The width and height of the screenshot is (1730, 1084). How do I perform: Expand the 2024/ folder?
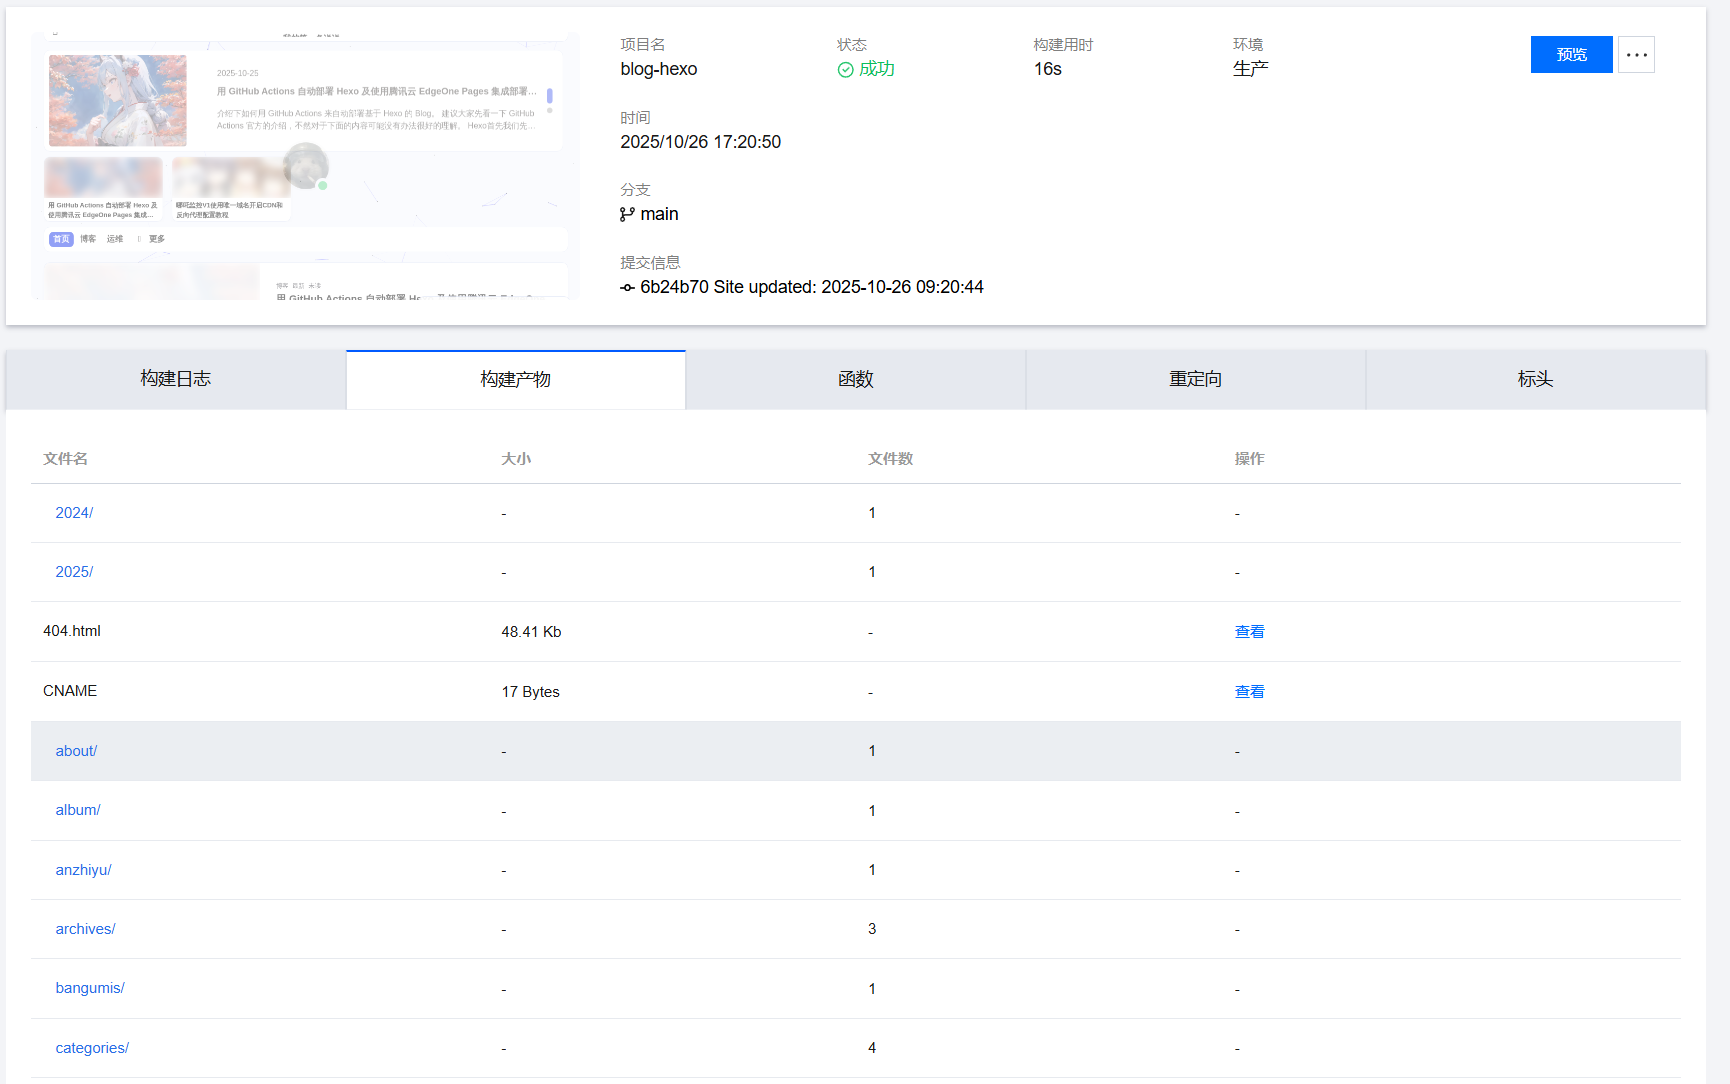click(74, 513)
